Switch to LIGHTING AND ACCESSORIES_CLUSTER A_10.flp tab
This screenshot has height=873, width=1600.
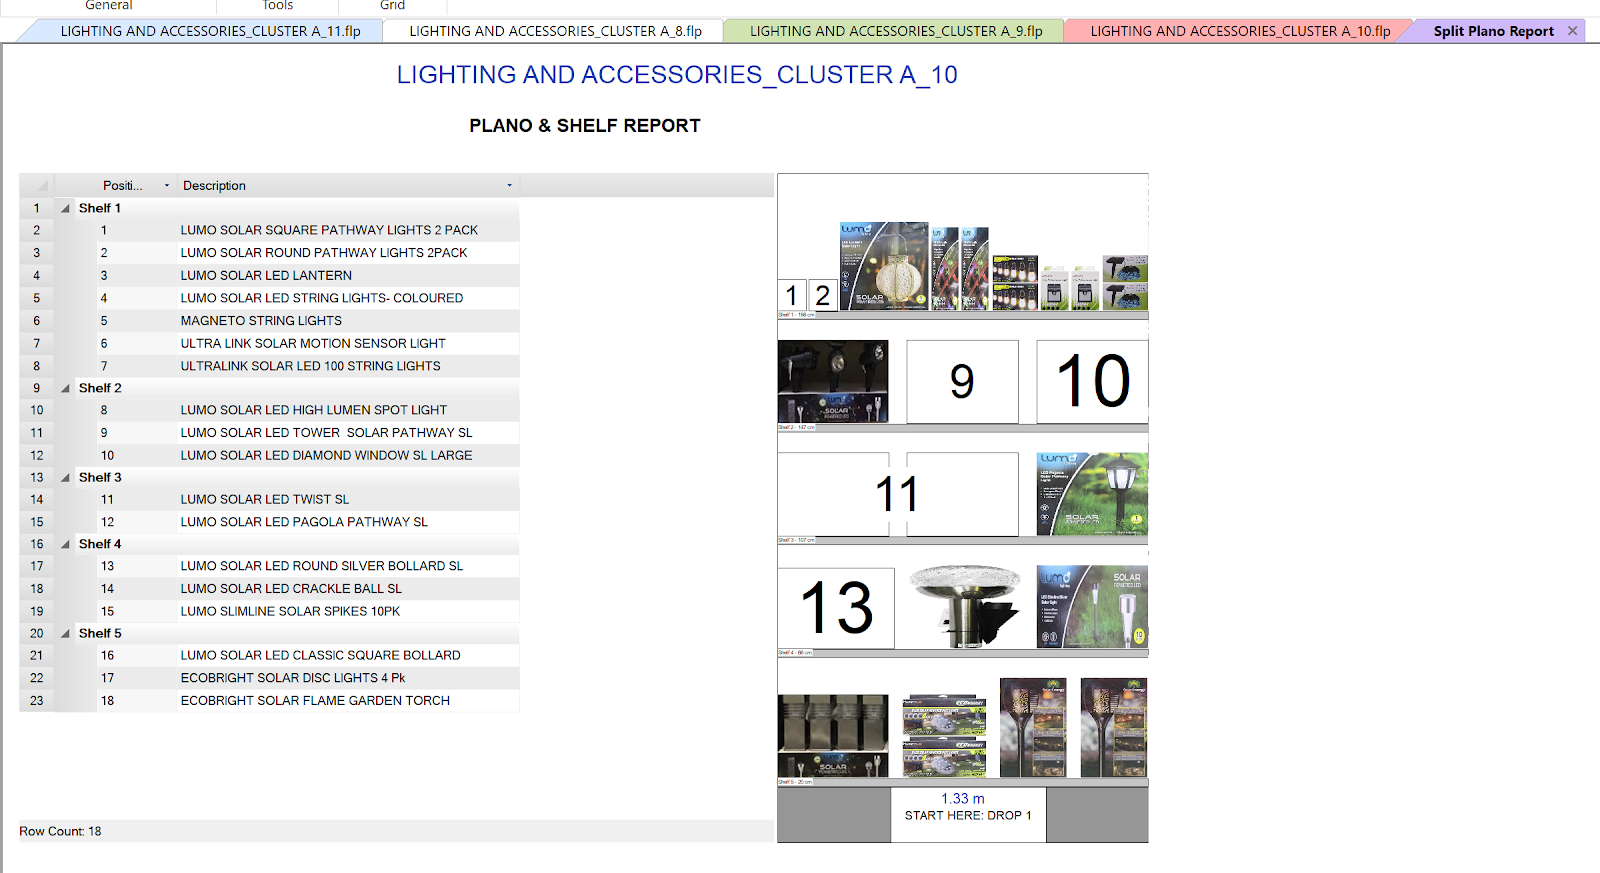[x=1240, y=31]
